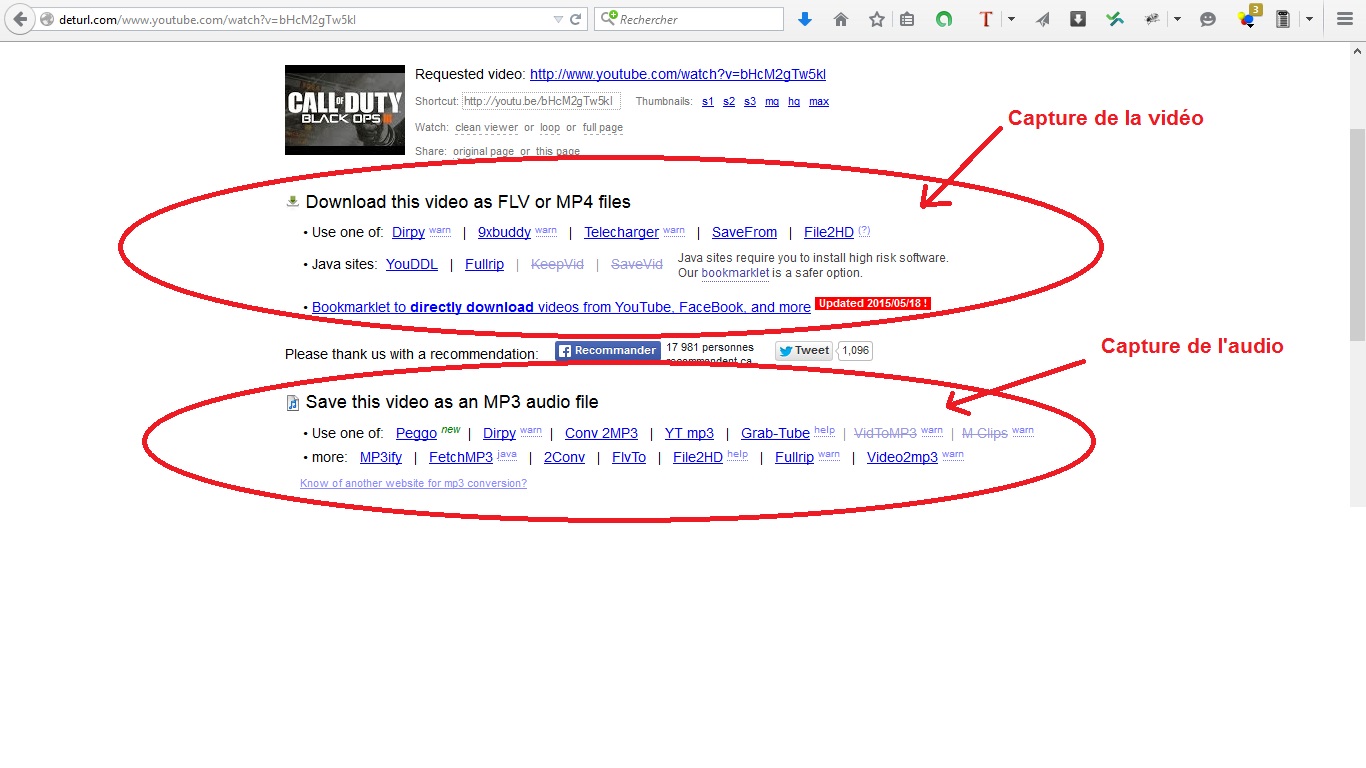Go back with the browser back arrow
Viewport: 1366px width, 768px height.
[19, 19]
